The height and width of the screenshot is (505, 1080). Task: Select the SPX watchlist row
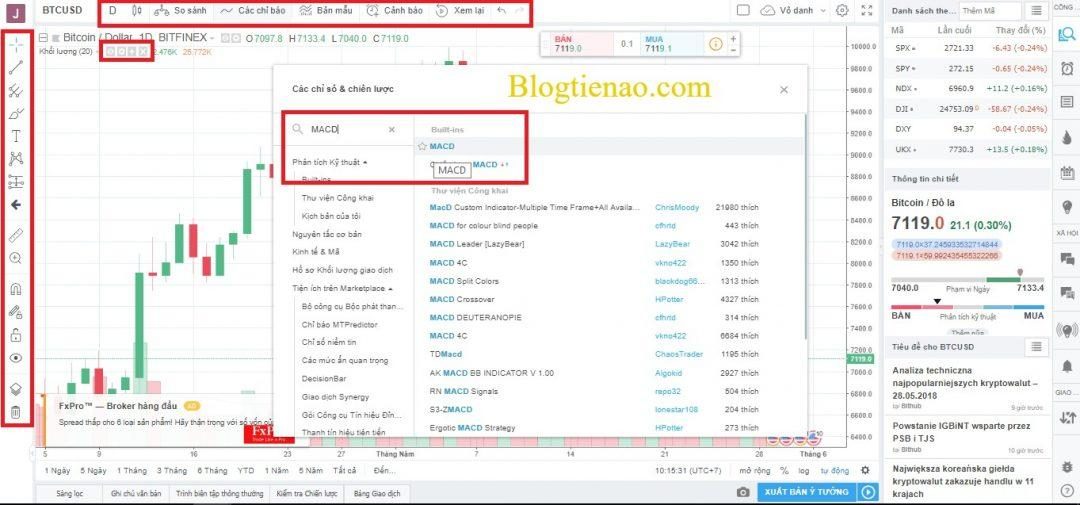pyautogui.click(x=969, y=48)
